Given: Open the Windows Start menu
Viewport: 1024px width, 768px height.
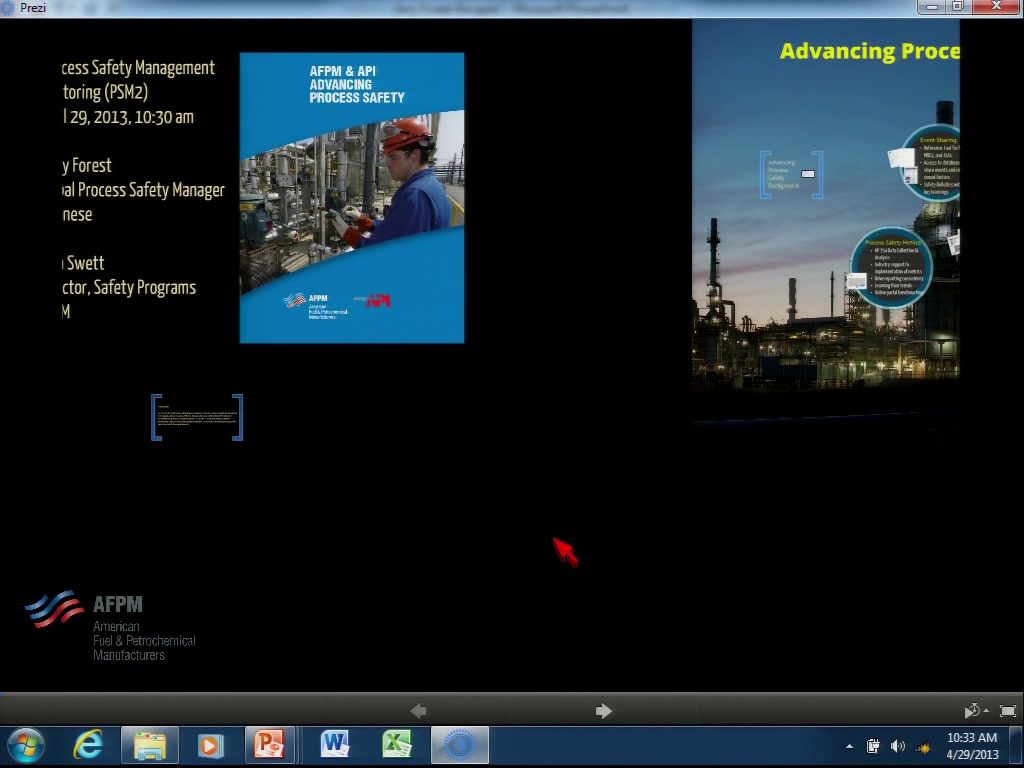Looking at the screenshot, I should pyautogui.click(x=26, y=744).
